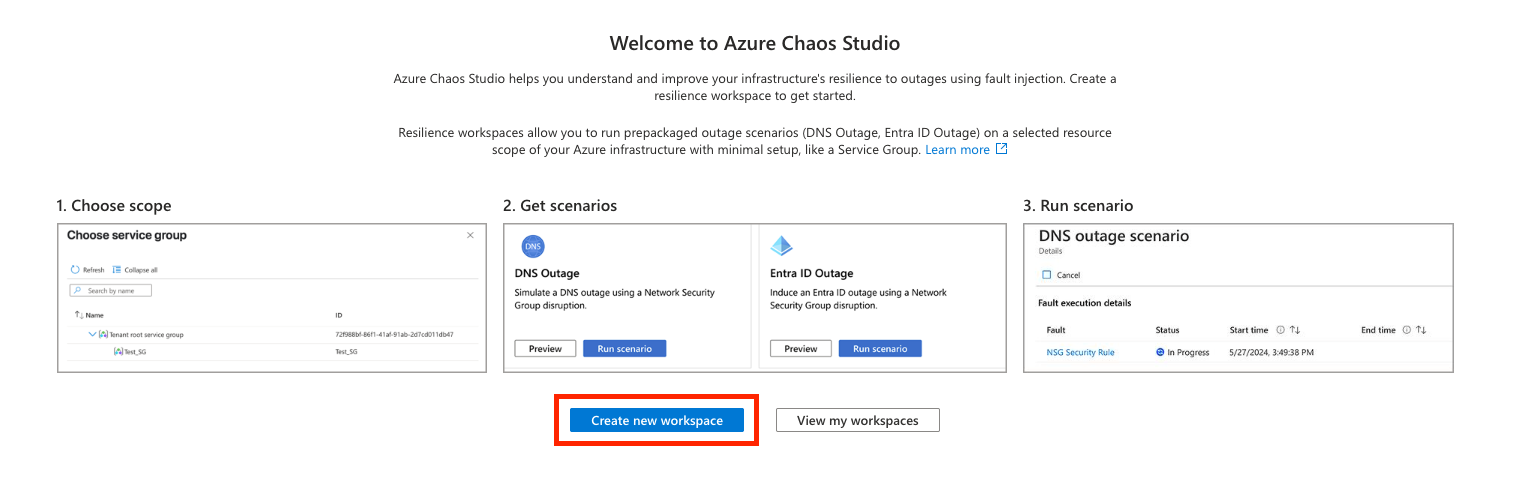Click the external link icon after Learn more
The height and width of the screenshot is (501, 1527).
tap(1001, 149)
